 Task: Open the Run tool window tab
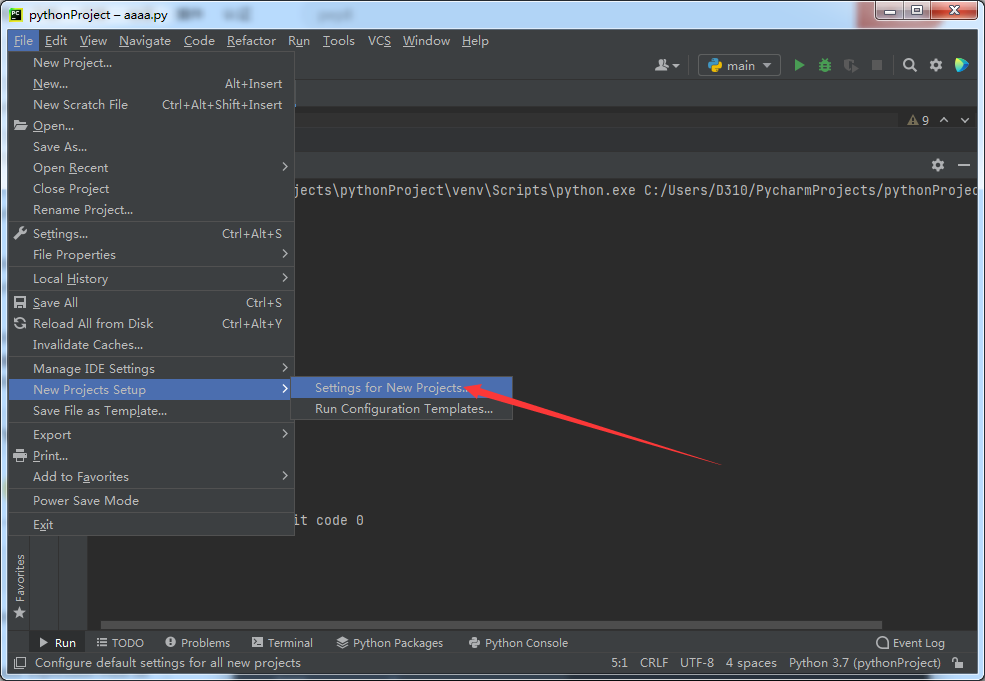(58, 643)
